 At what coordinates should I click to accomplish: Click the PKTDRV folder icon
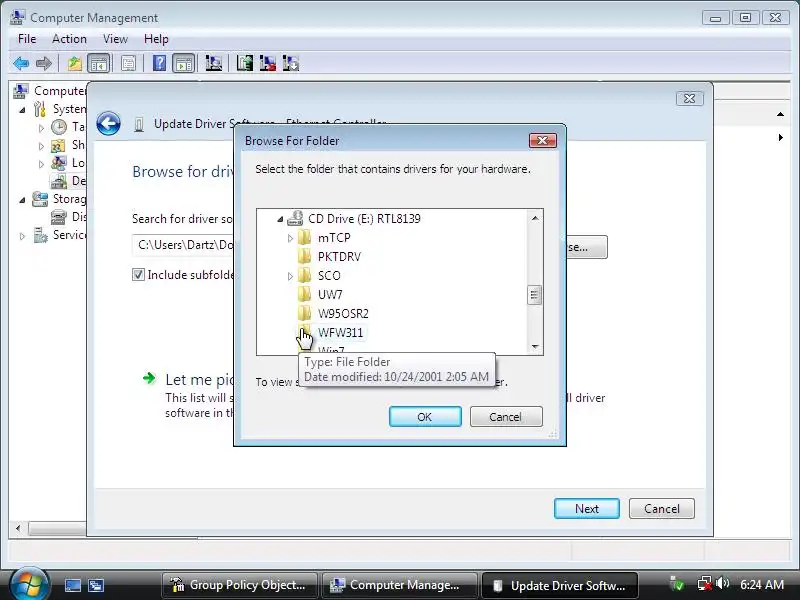click(x=305, y=256)
